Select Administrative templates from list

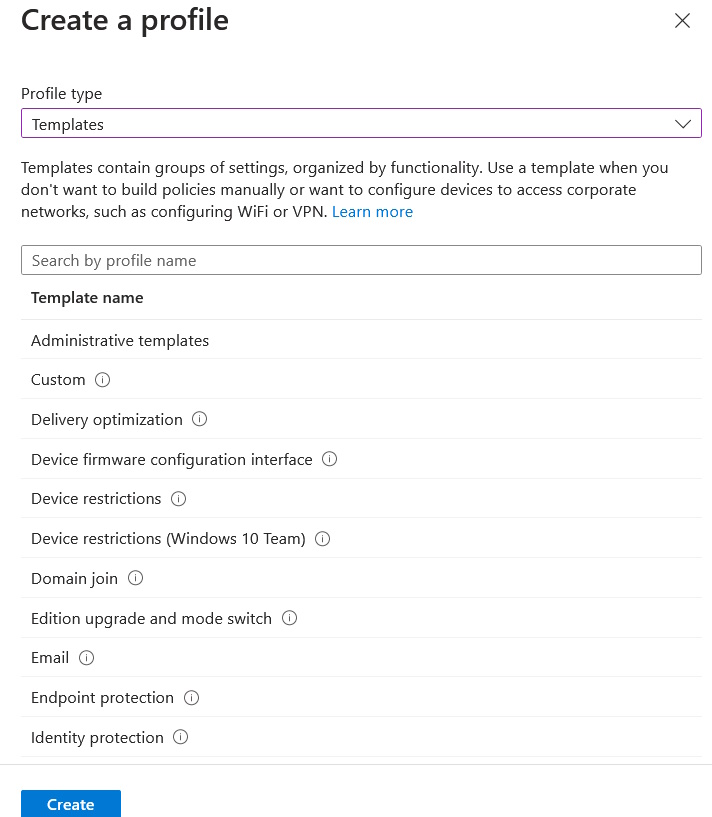pos(120,341)
